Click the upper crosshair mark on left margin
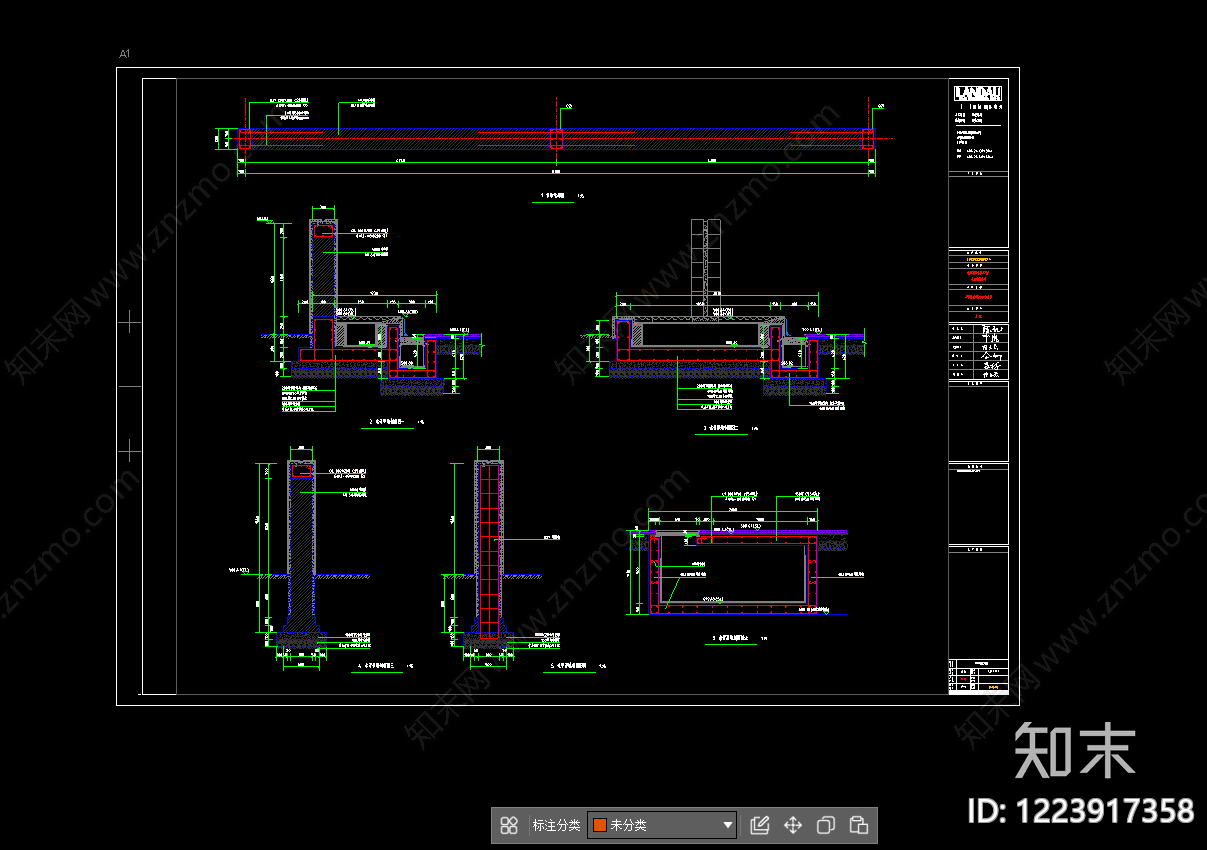 (x=130, y=321)
